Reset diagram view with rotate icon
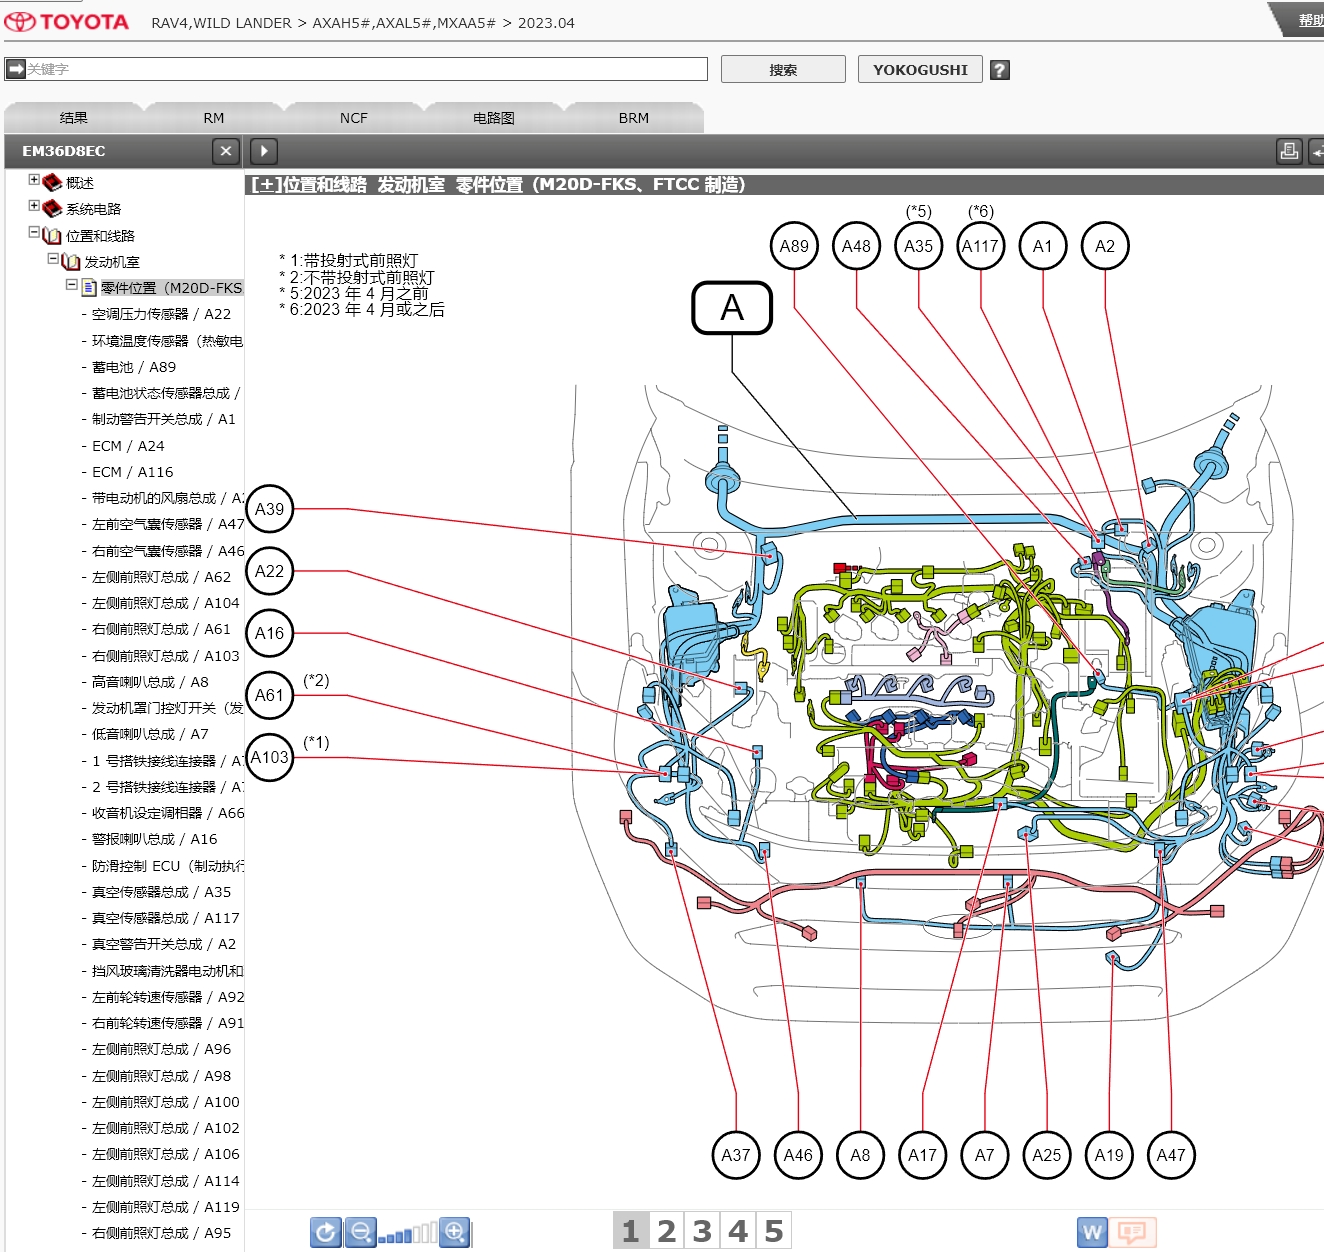Image resolution: width=1324 pixels, height=1252 pixels. pyautogui.click(x=326, y=1232)
